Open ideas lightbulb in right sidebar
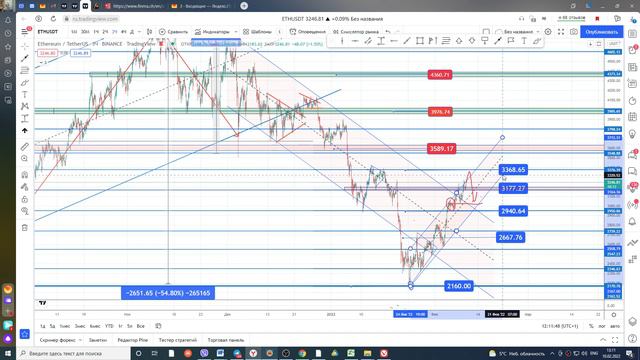This screenshot has height=360, width=640. pos(632,134)
